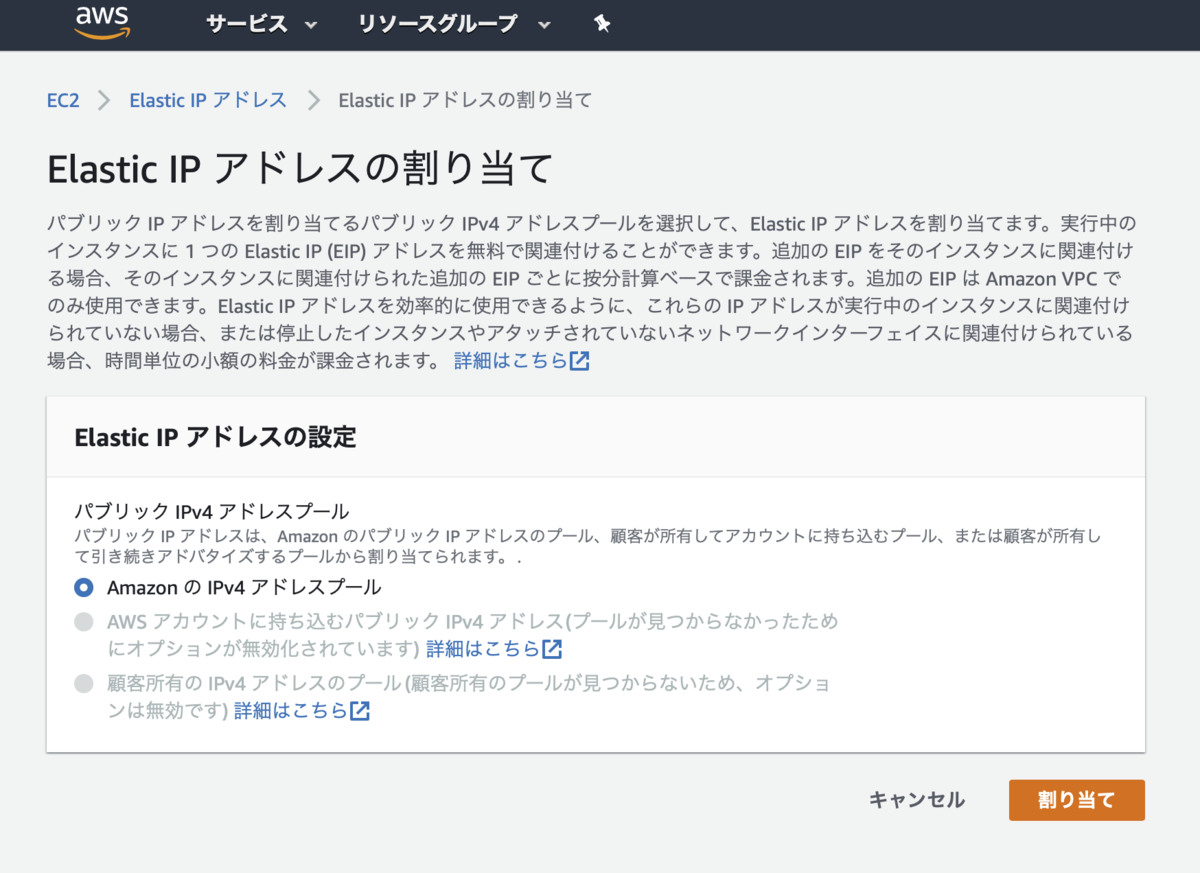Expand the サービス dropdown chevron
The height and width of the screenshot is (873, 1200).
click(310, 24)
